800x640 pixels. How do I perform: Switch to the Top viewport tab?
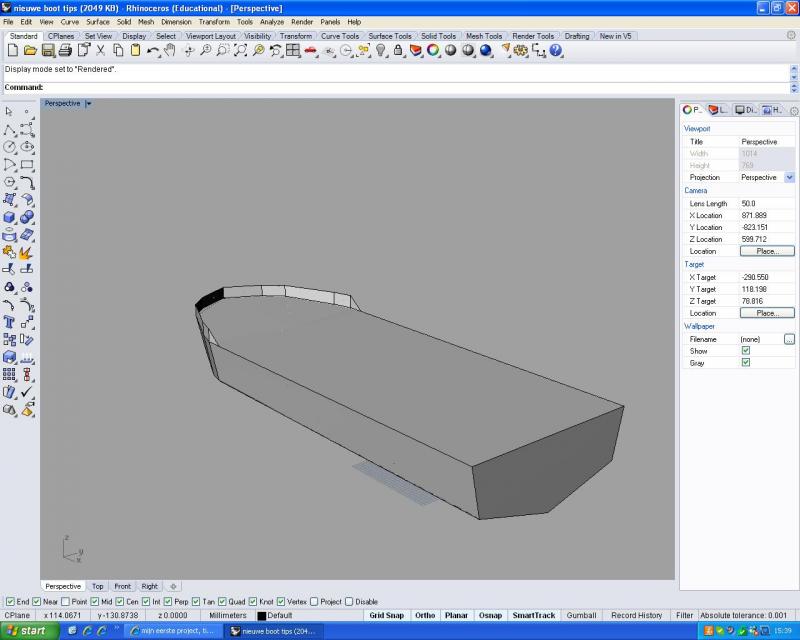(97, 586)
